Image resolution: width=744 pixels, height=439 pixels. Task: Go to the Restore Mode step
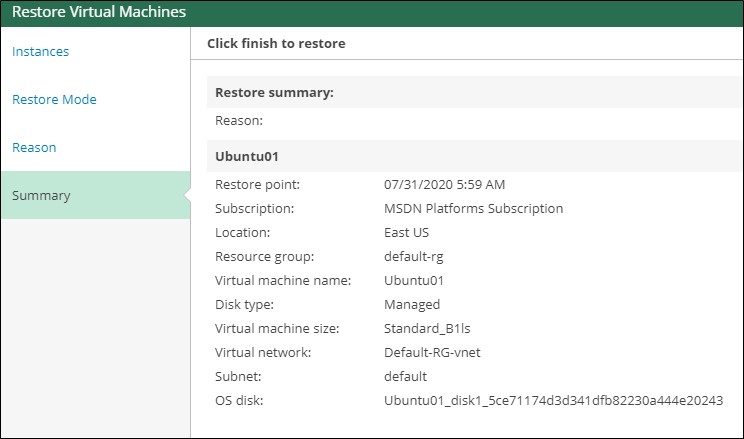(54, 99)
